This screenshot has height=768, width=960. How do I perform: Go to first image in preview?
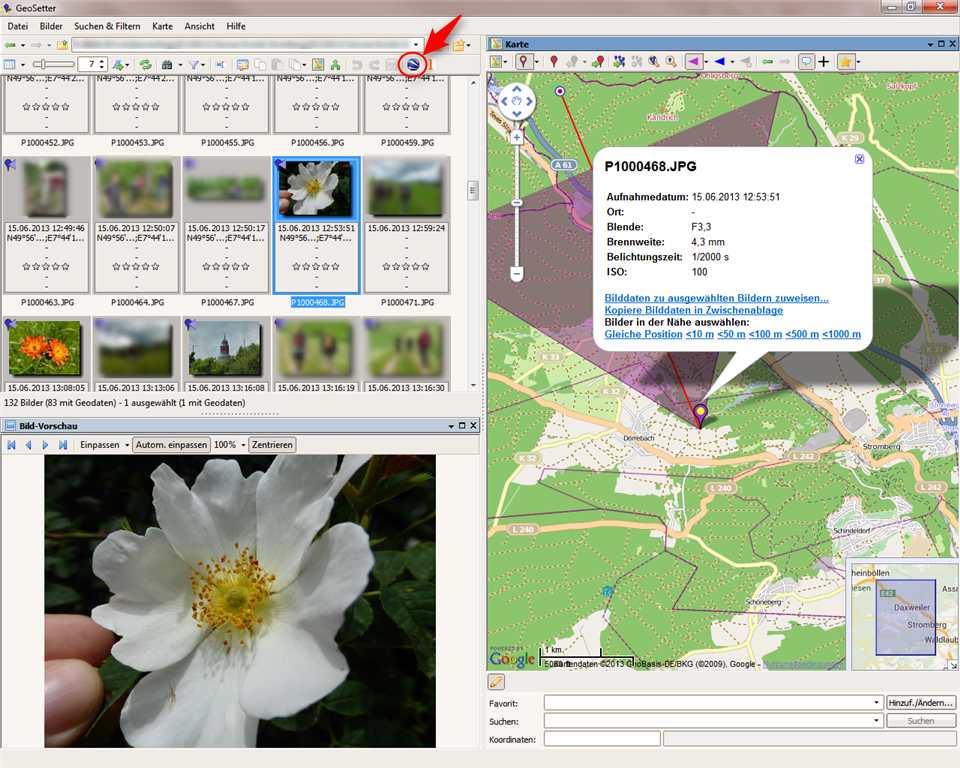click(x=12, y=445)
